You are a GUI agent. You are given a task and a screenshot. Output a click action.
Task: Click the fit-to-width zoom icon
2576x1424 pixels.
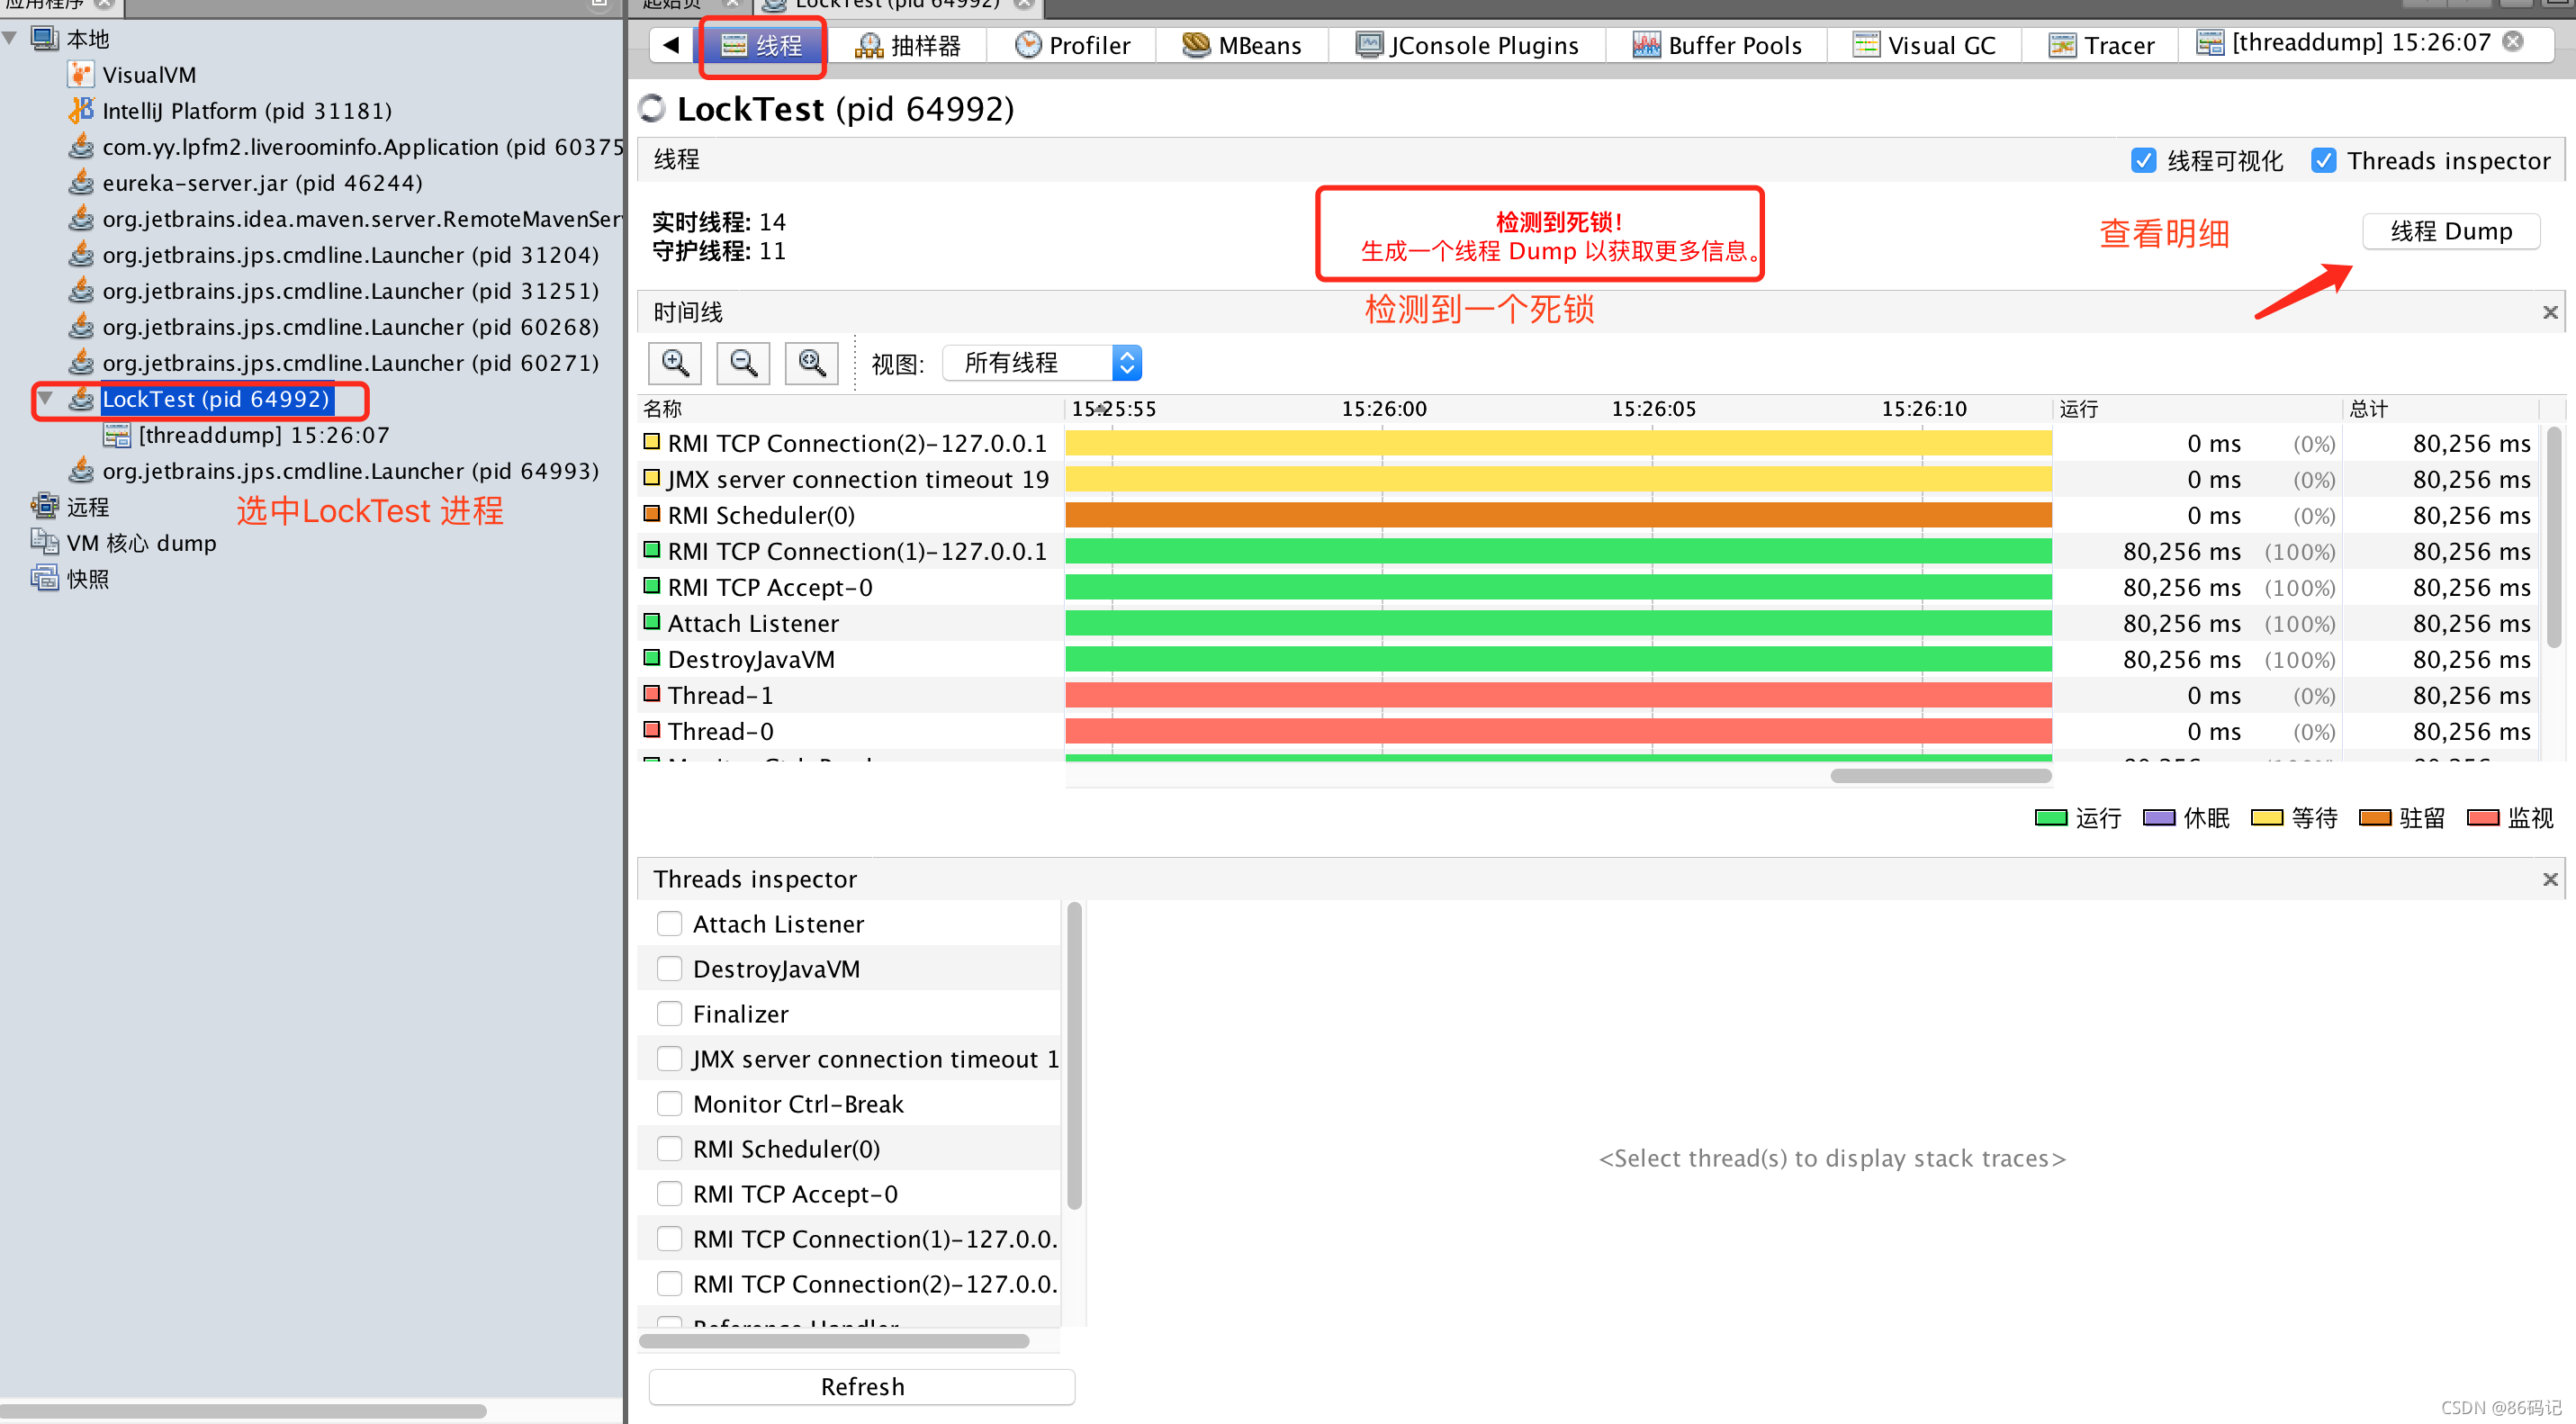pos(811,363)
